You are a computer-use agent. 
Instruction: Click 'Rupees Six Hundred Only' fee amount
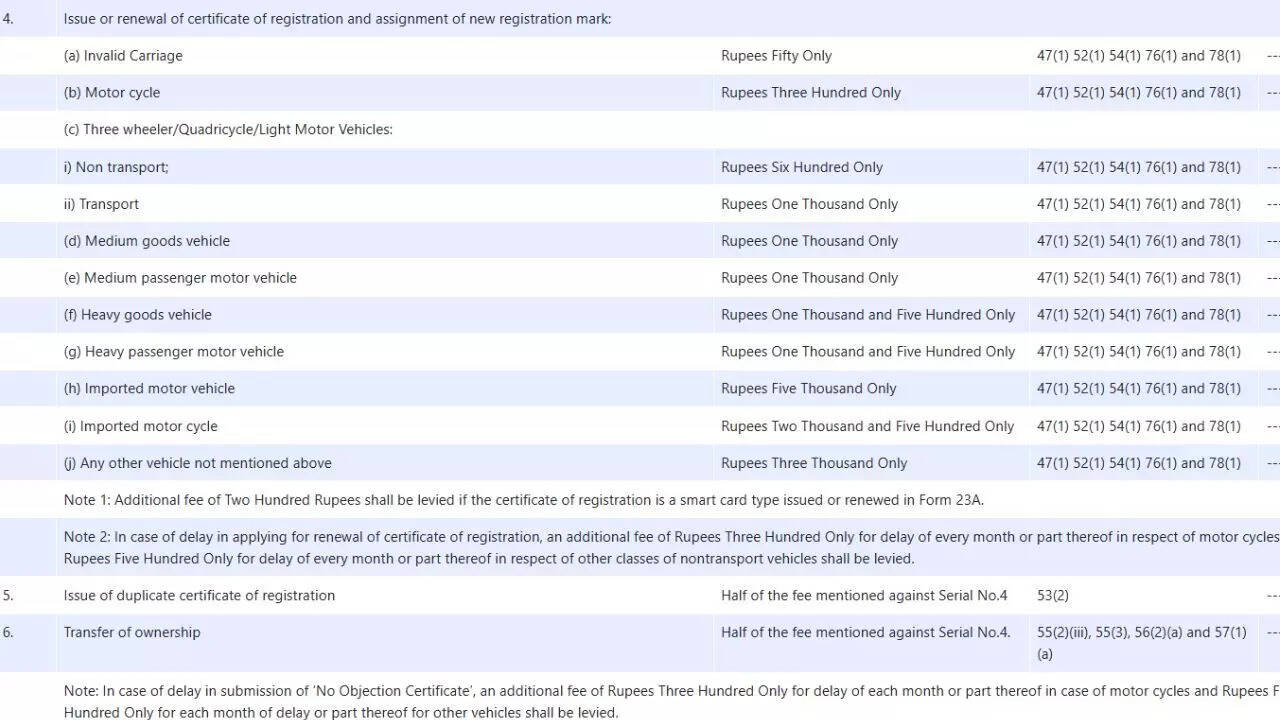(801, 167)
